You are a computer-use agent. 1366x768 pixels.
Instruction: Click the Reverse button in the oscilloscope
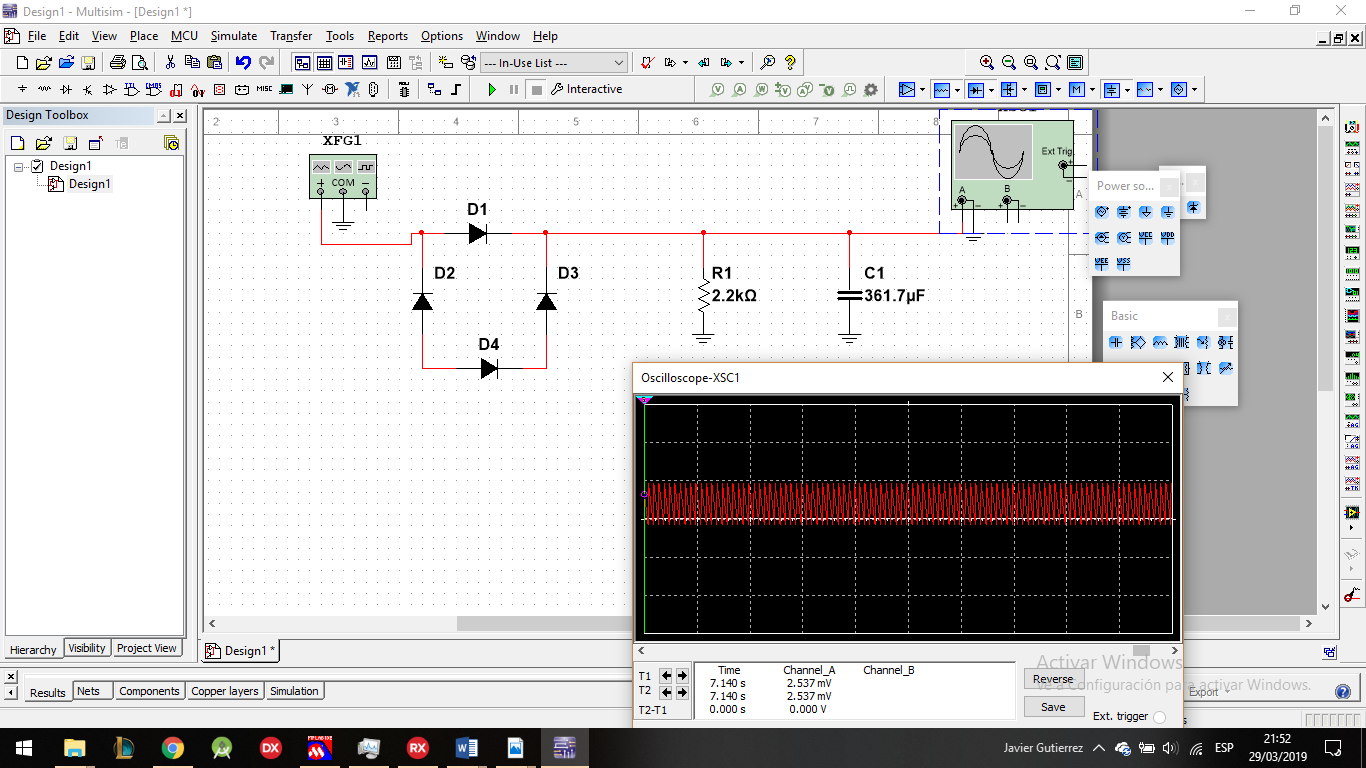[x=1053, y=679]
